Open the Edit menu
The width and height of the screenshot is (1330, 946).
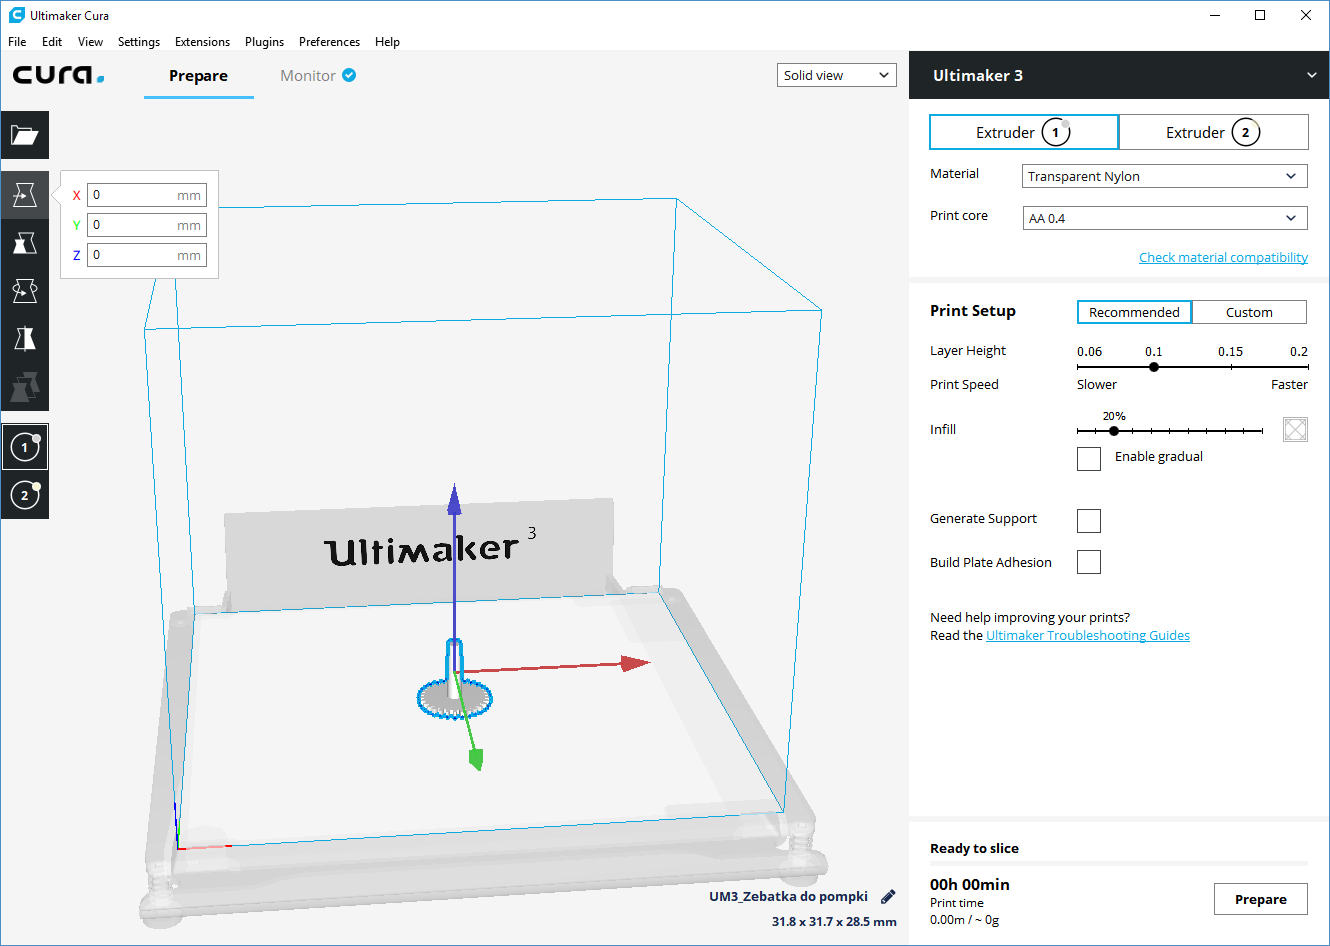pyautogui.click(x=52, y=42)
